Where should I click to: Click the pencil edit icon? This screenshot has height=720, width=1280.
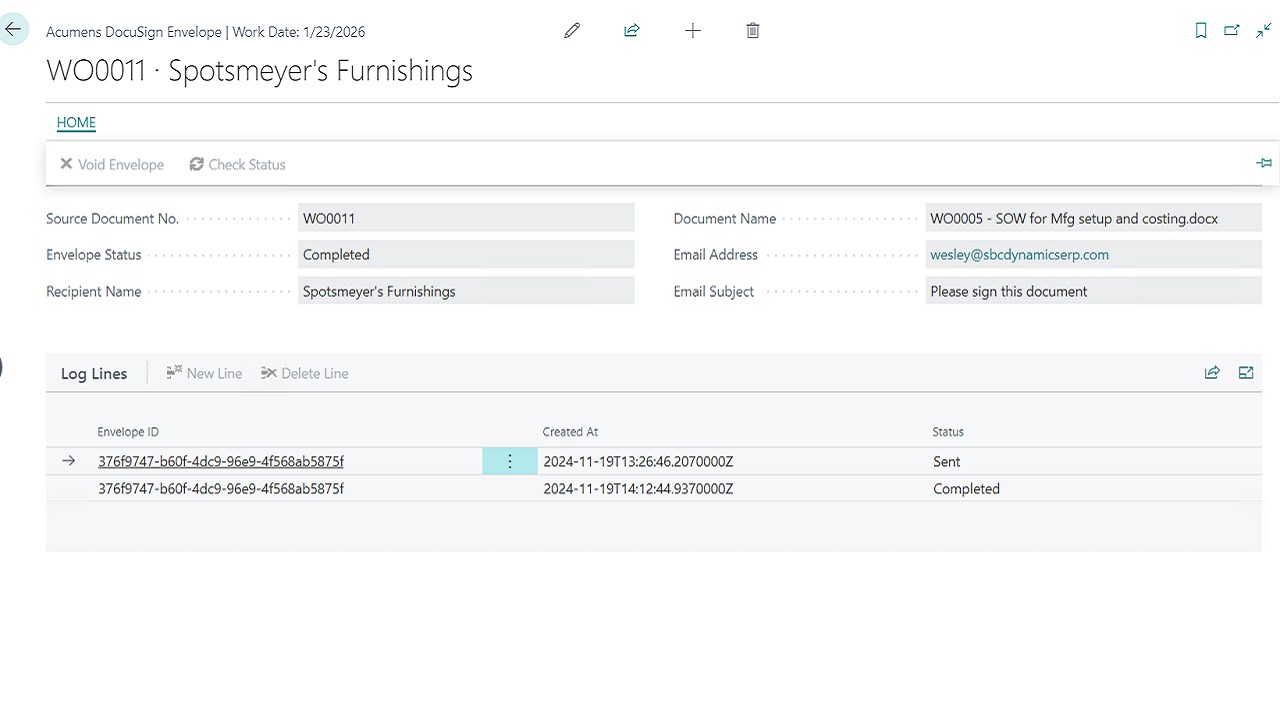[x=572, y=31]
